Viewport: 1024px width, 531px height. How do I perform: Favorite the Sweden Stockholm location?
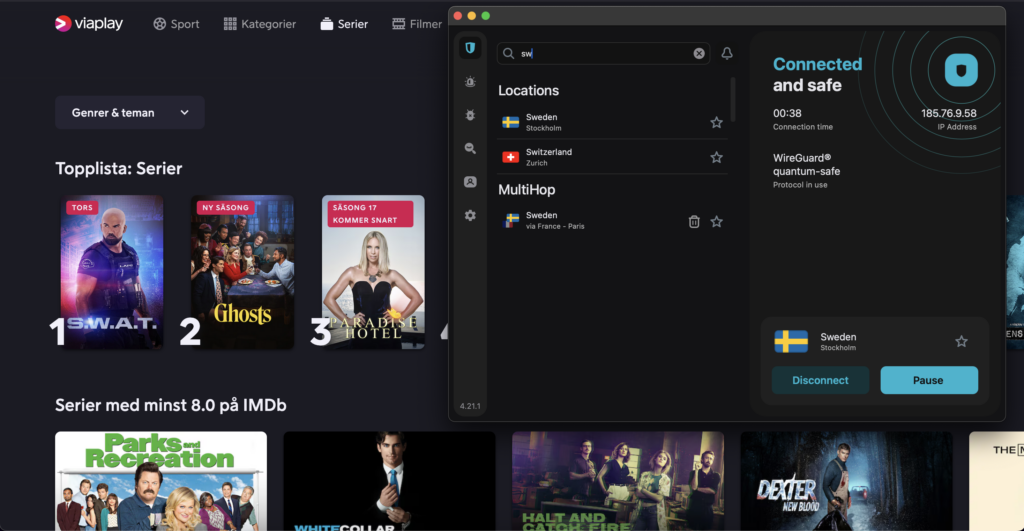(x=716, y=122)
